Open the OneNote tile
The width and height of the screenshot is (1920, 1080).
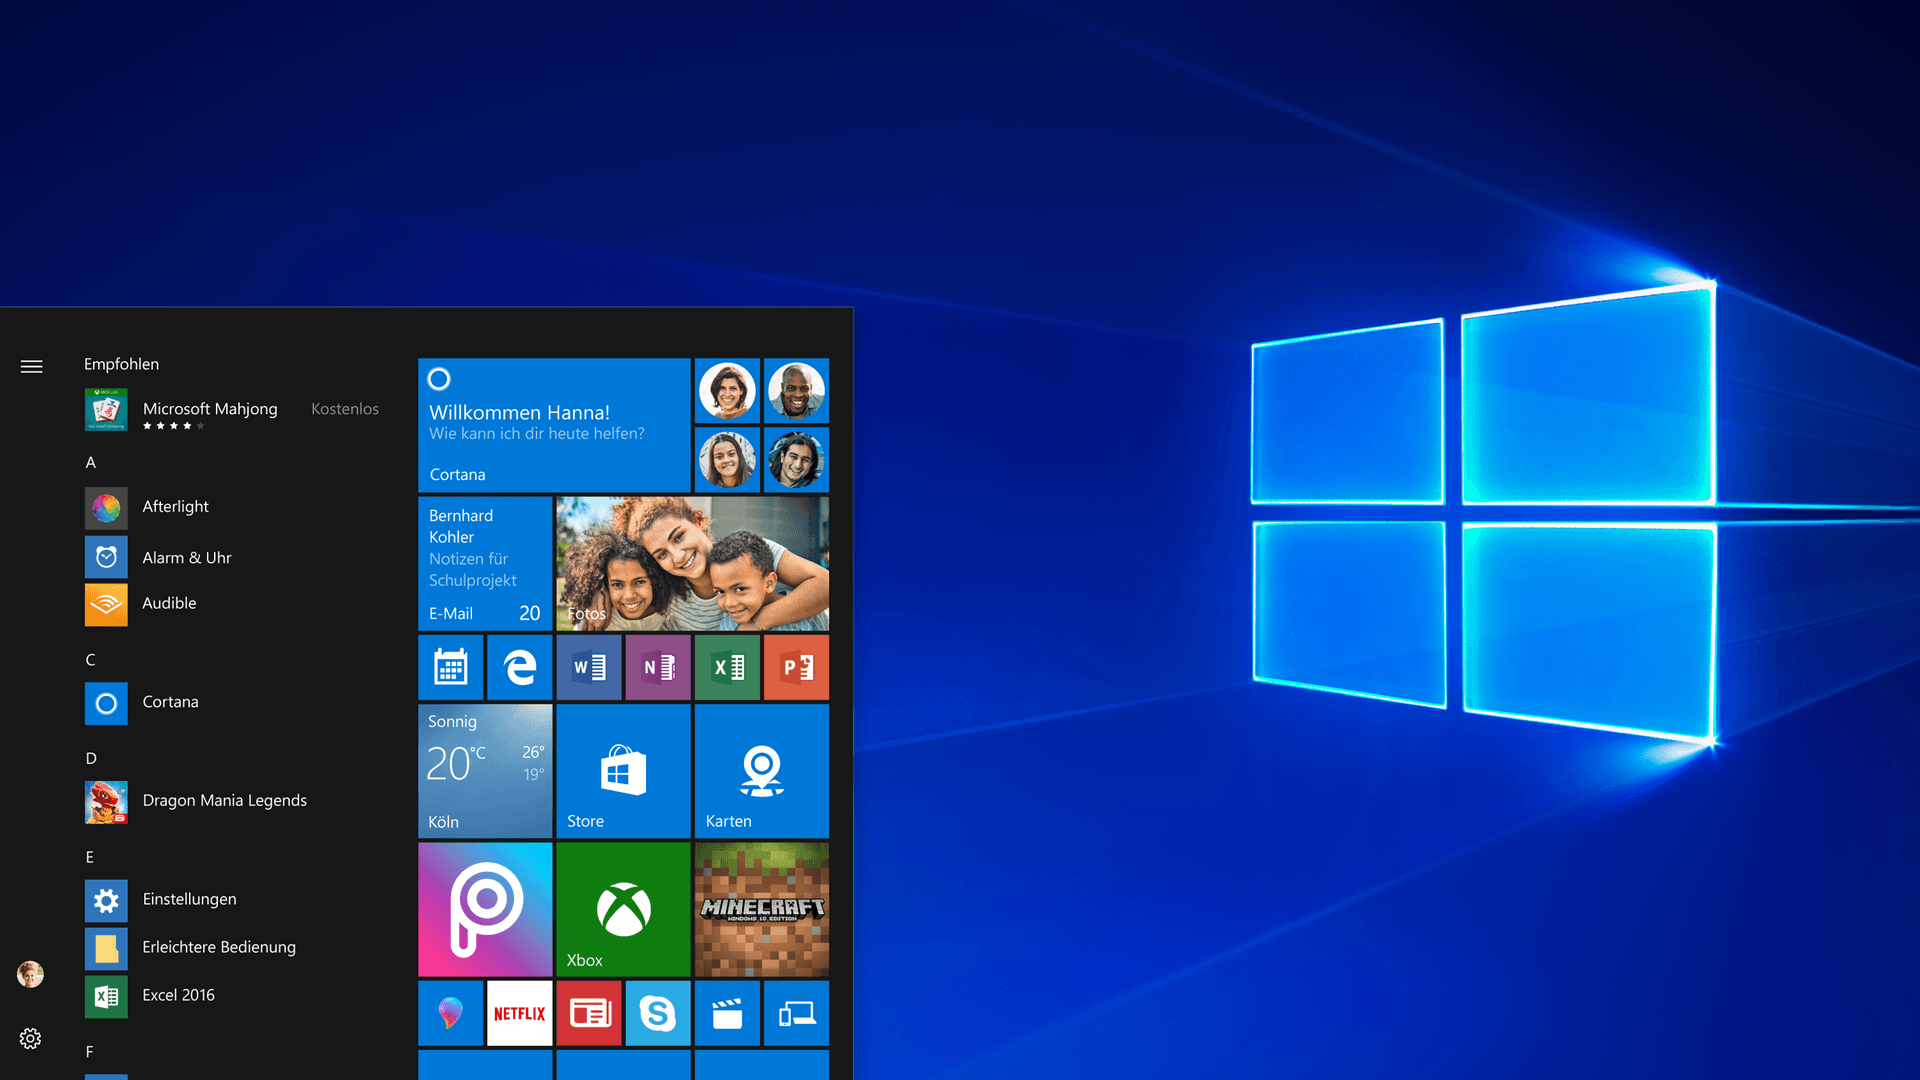658,667
